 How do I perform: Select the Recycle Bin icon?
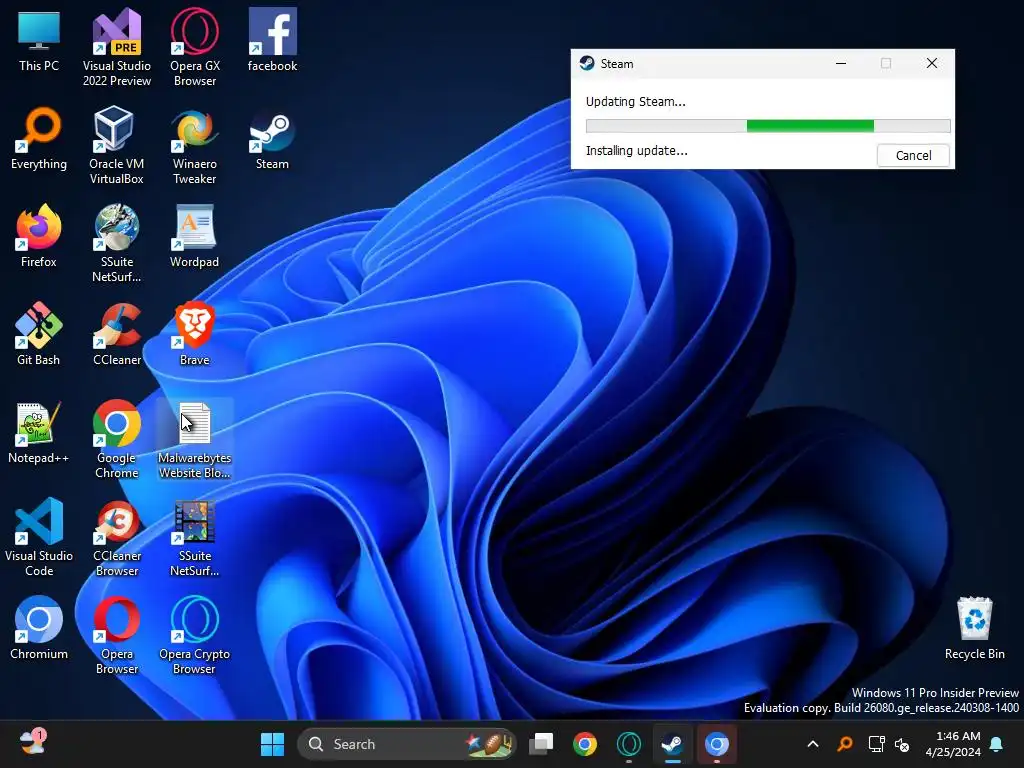(974, 628)
